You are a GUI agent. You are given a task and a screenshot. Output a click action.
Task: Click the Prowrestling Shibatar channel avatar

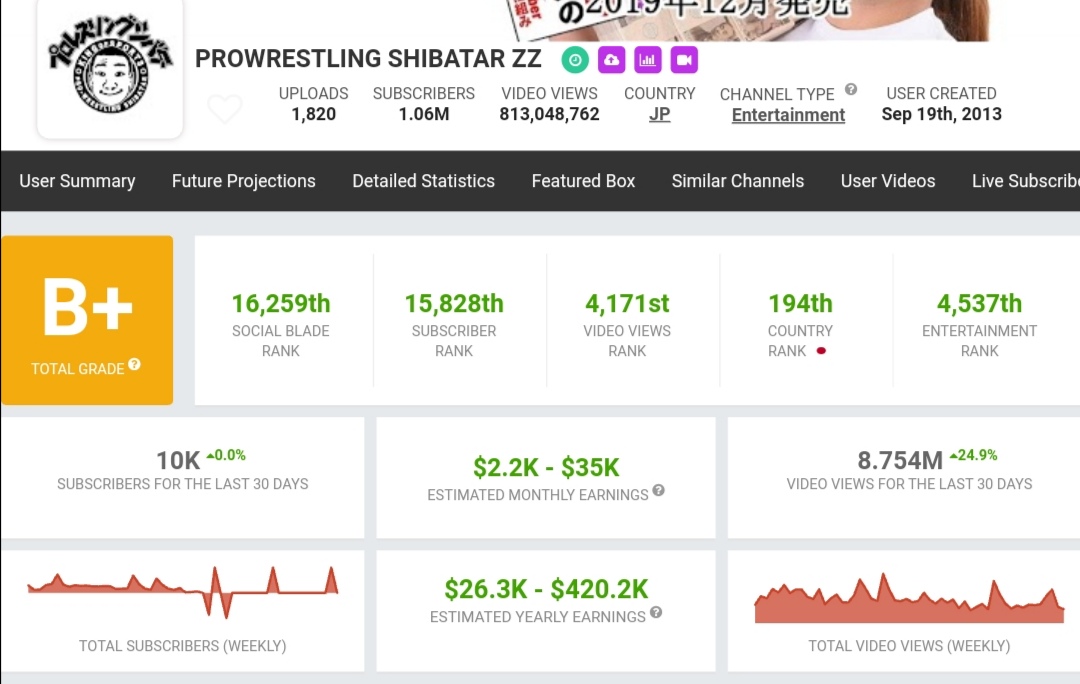point(110,68)
